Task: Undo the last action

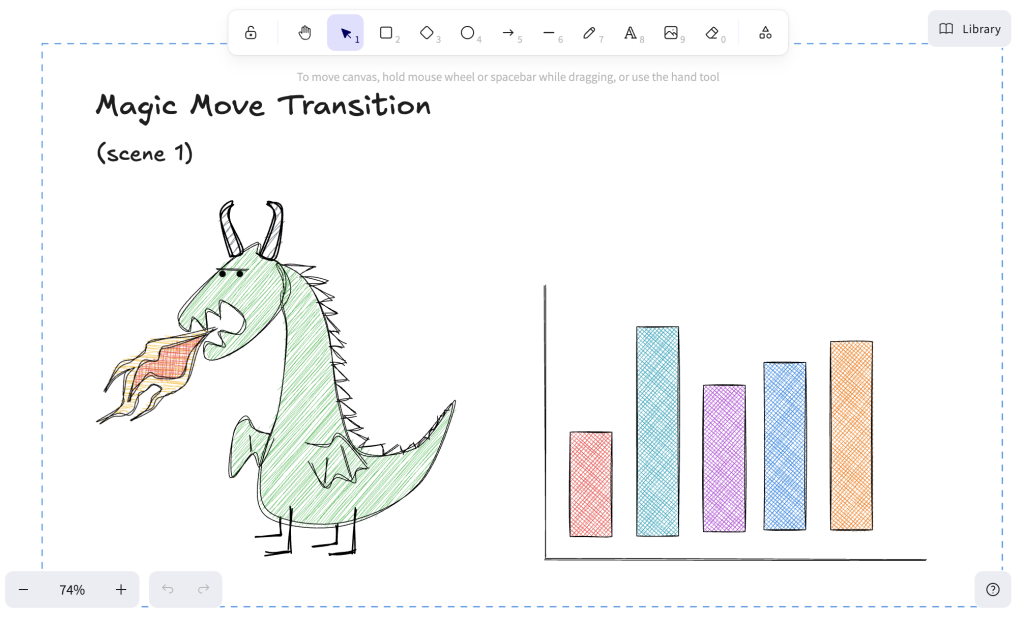Action: coord(167,589)
